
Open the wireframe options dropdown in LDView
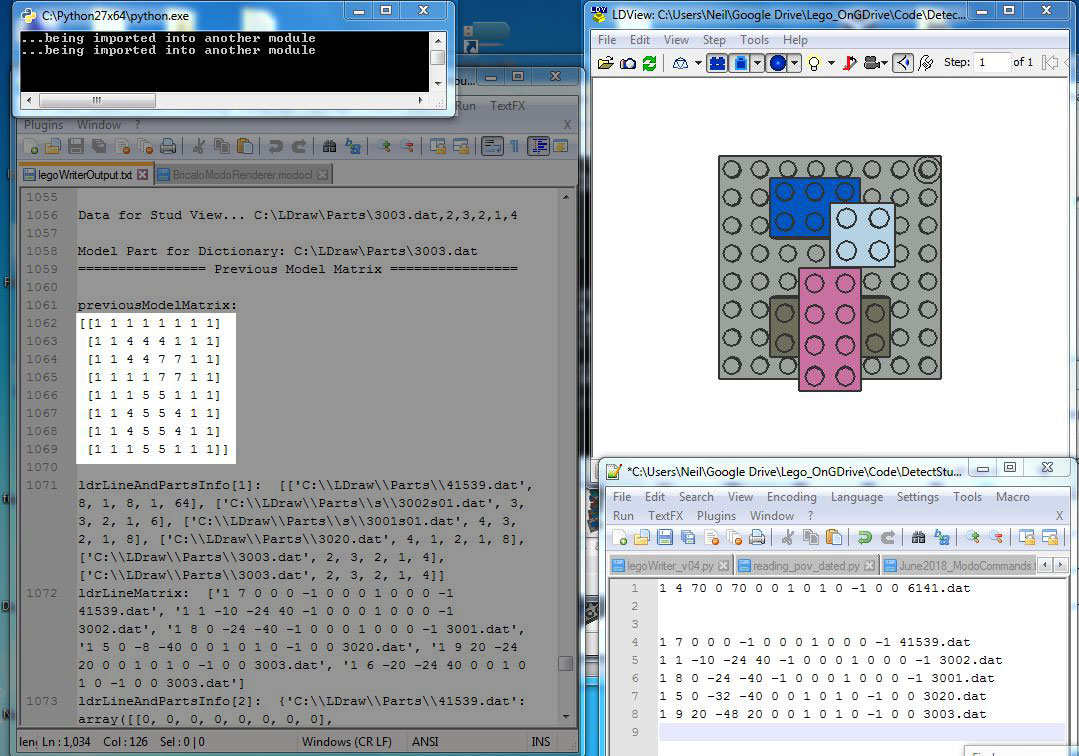(x=697, y=62)
